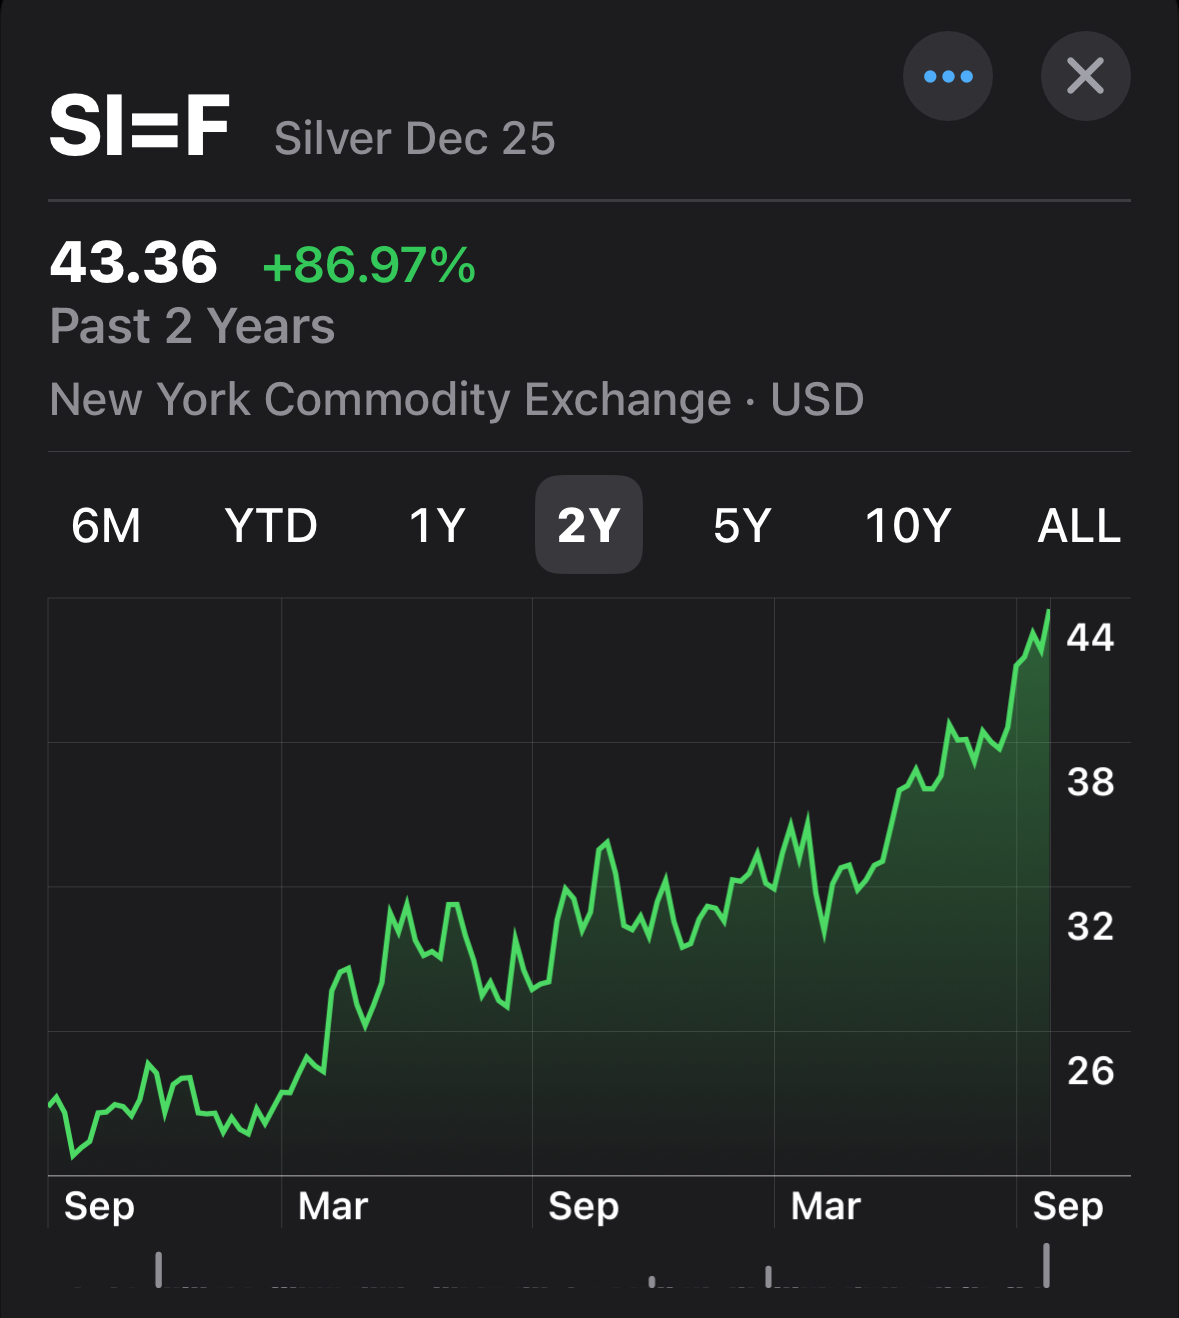Screen dimensions: 1179x1318
Task: Tap the leftmost volume bar below Sep
Action: coord(158,1269)
